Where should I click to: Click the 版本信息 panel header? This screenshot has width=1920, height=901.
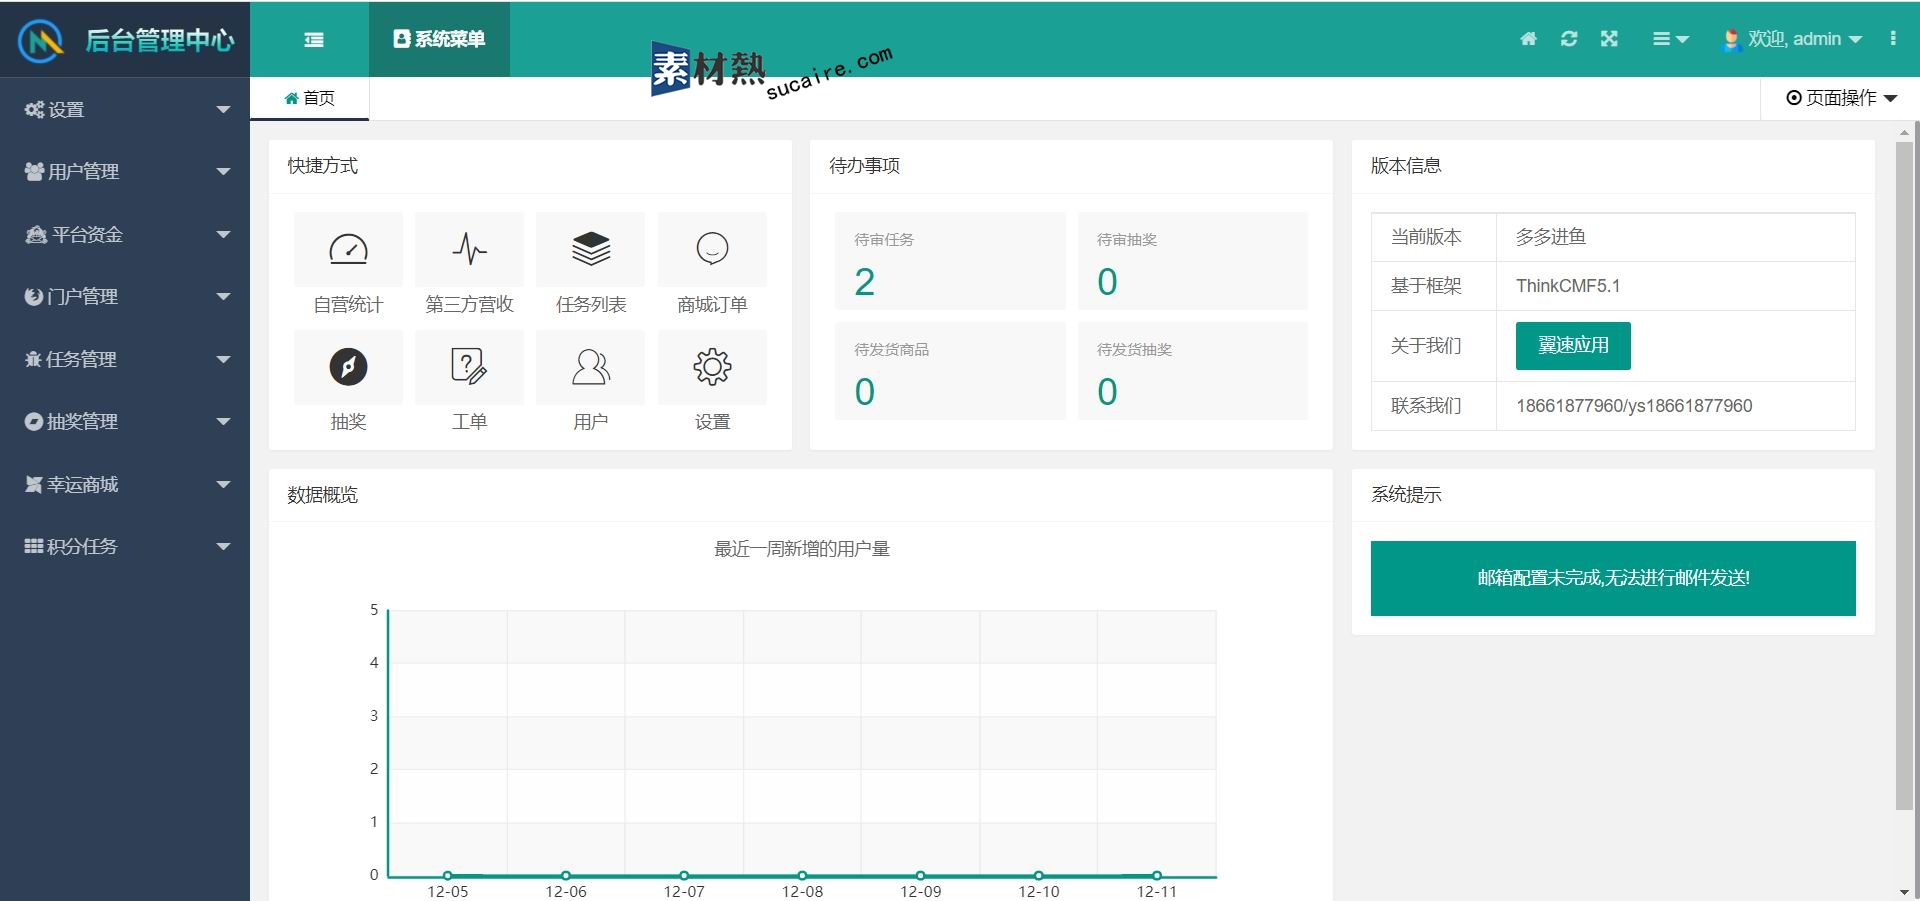1406,166
